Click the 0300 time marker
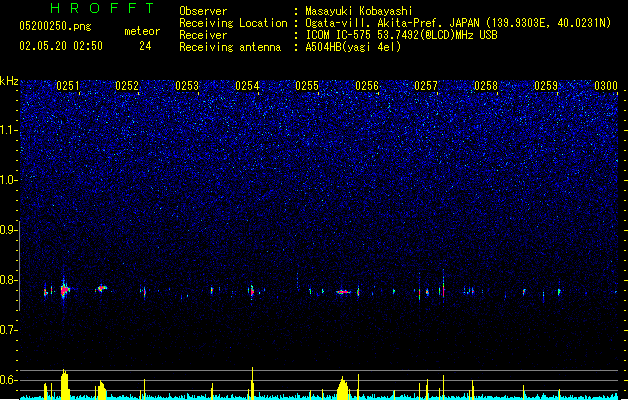The image size is (629, 400). point(606,86)
